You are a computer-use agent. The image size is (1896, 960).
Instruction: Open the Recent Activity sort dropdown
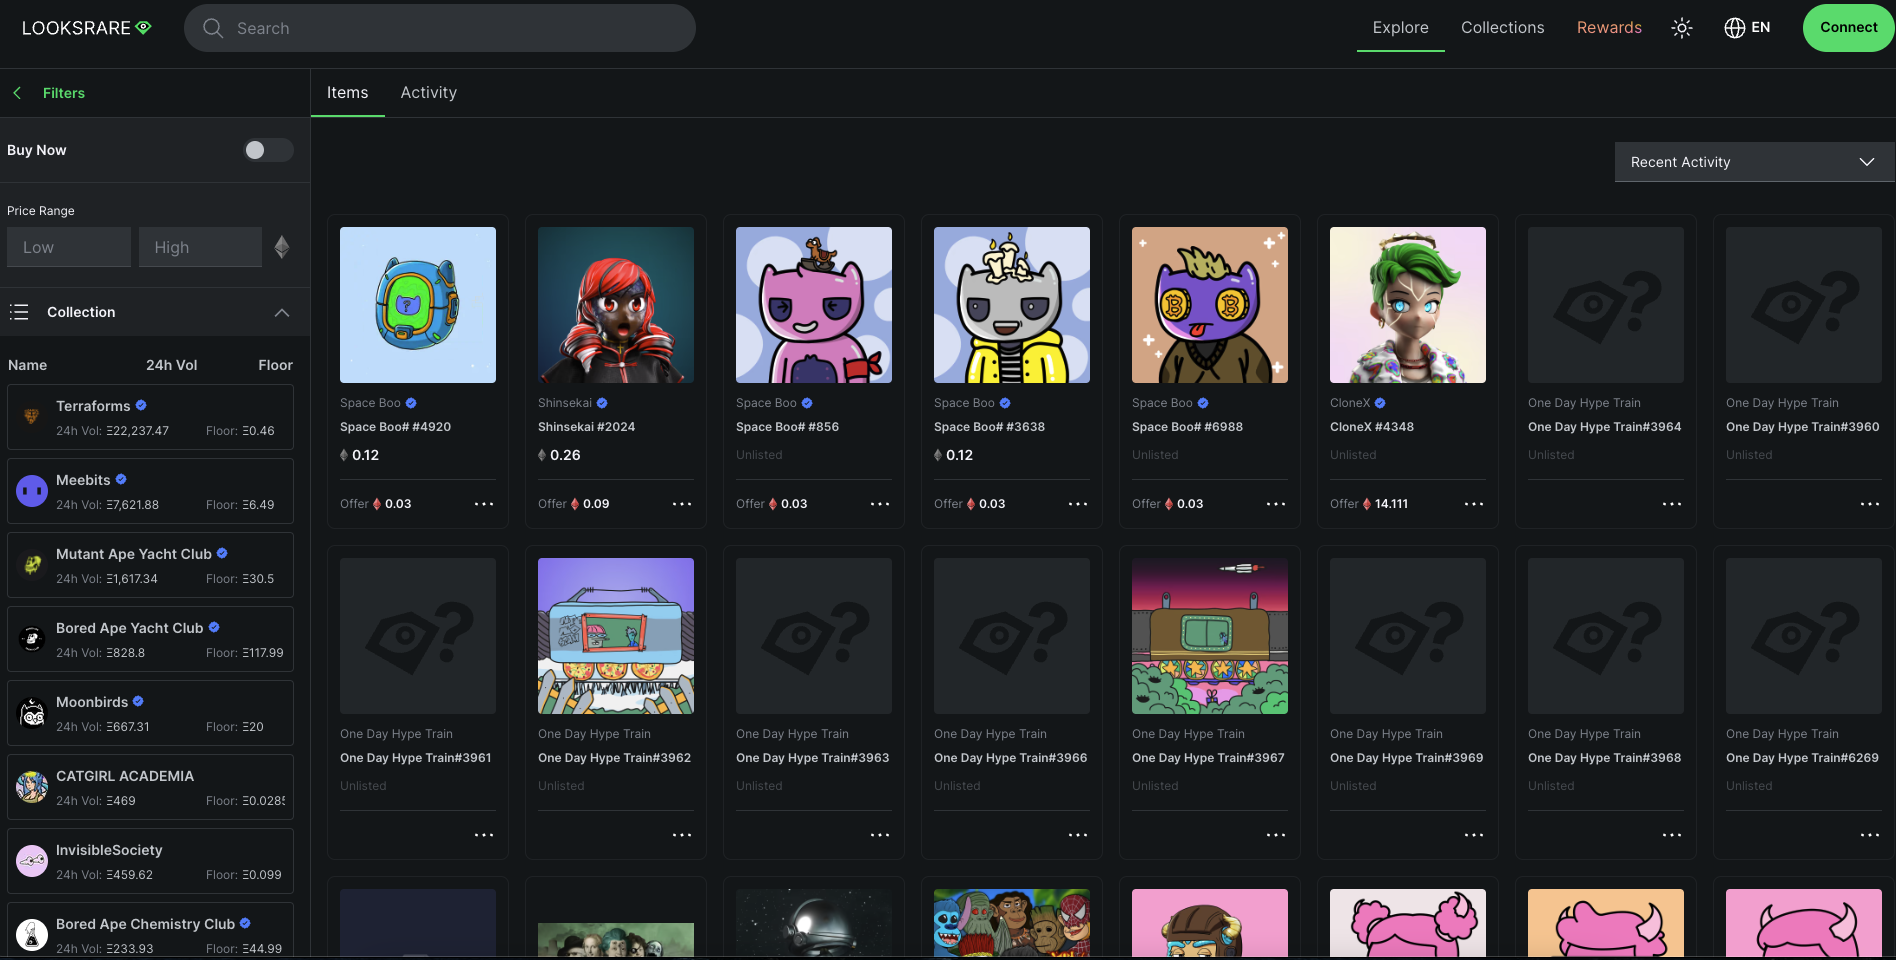(x=1754, y=162)
